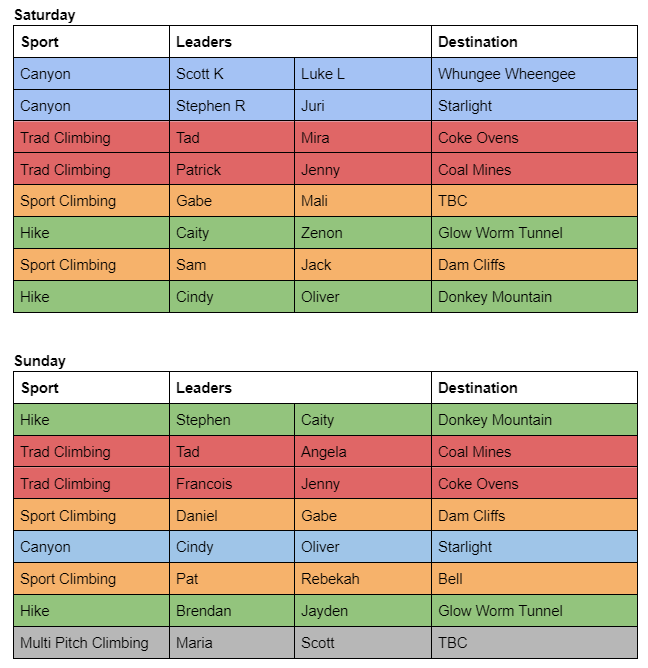The width and height of the screenshot is (648, 668).
Task: Select the Jayden leader cell
Action: click(363, 610)
